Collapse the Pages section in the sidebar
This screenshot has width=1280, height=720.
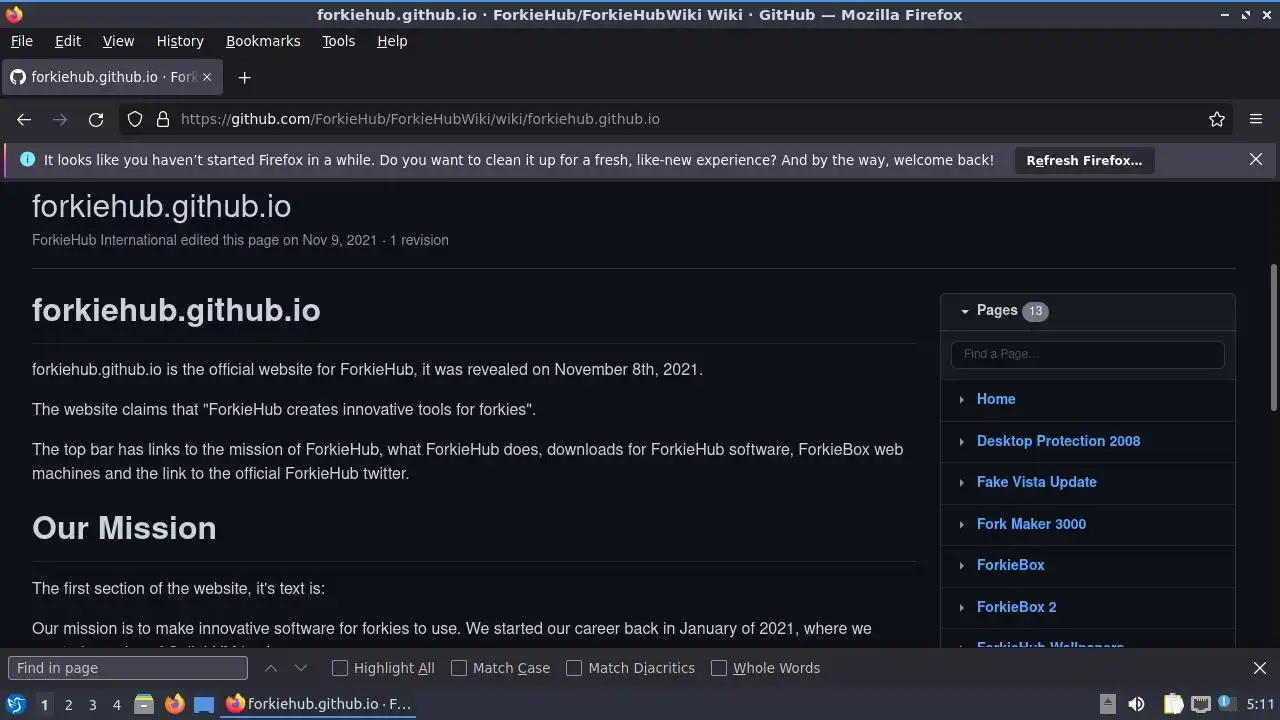965,311
